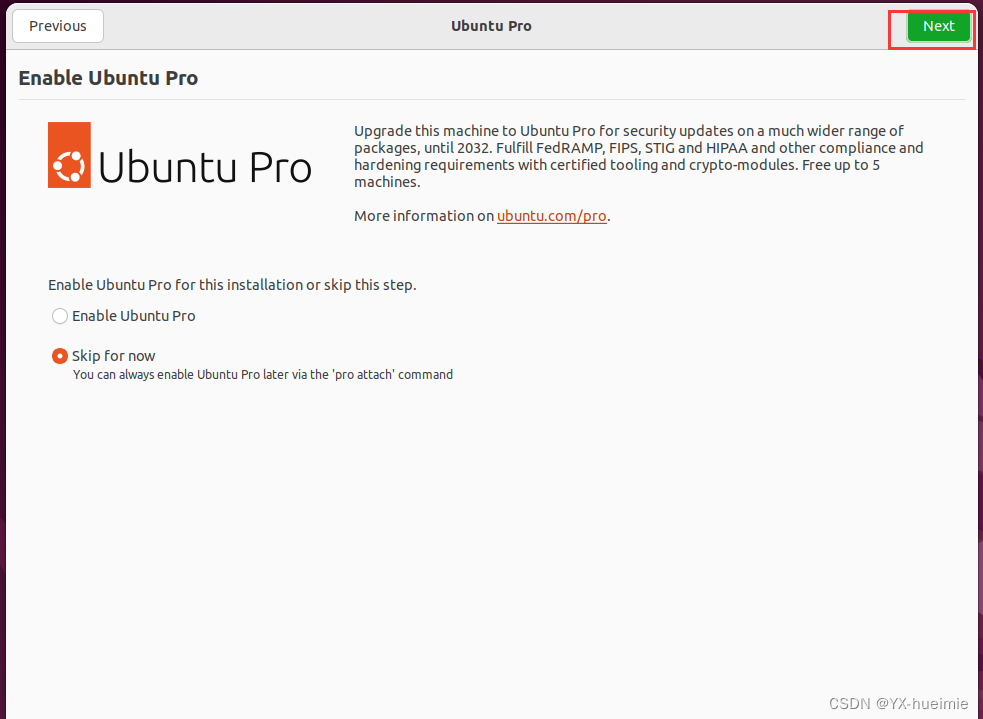Select the orange Ubuntu Pro square graphic
The height and width of the screenshot is (719, 983).
pyautogui.click(x=68, y=155)
